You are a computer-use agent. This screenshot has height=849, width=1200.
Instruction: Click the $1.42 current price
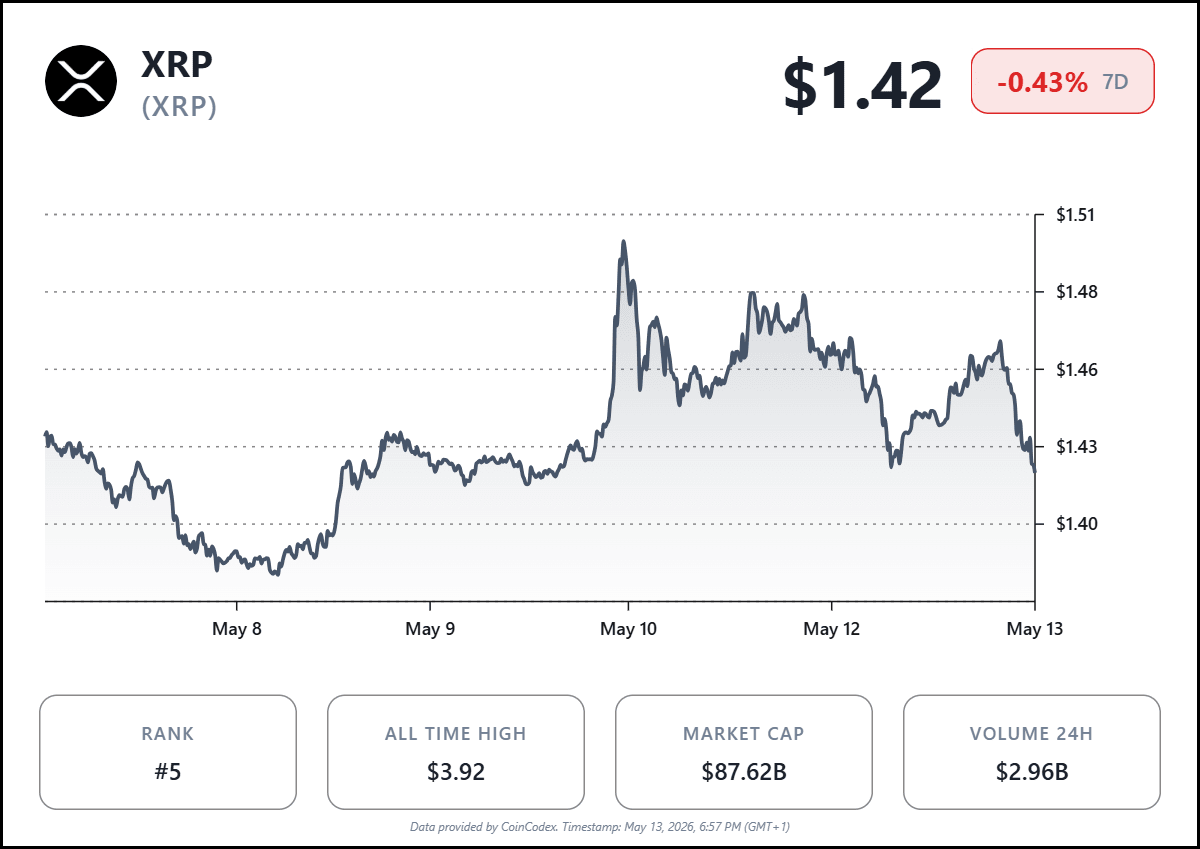862,85
